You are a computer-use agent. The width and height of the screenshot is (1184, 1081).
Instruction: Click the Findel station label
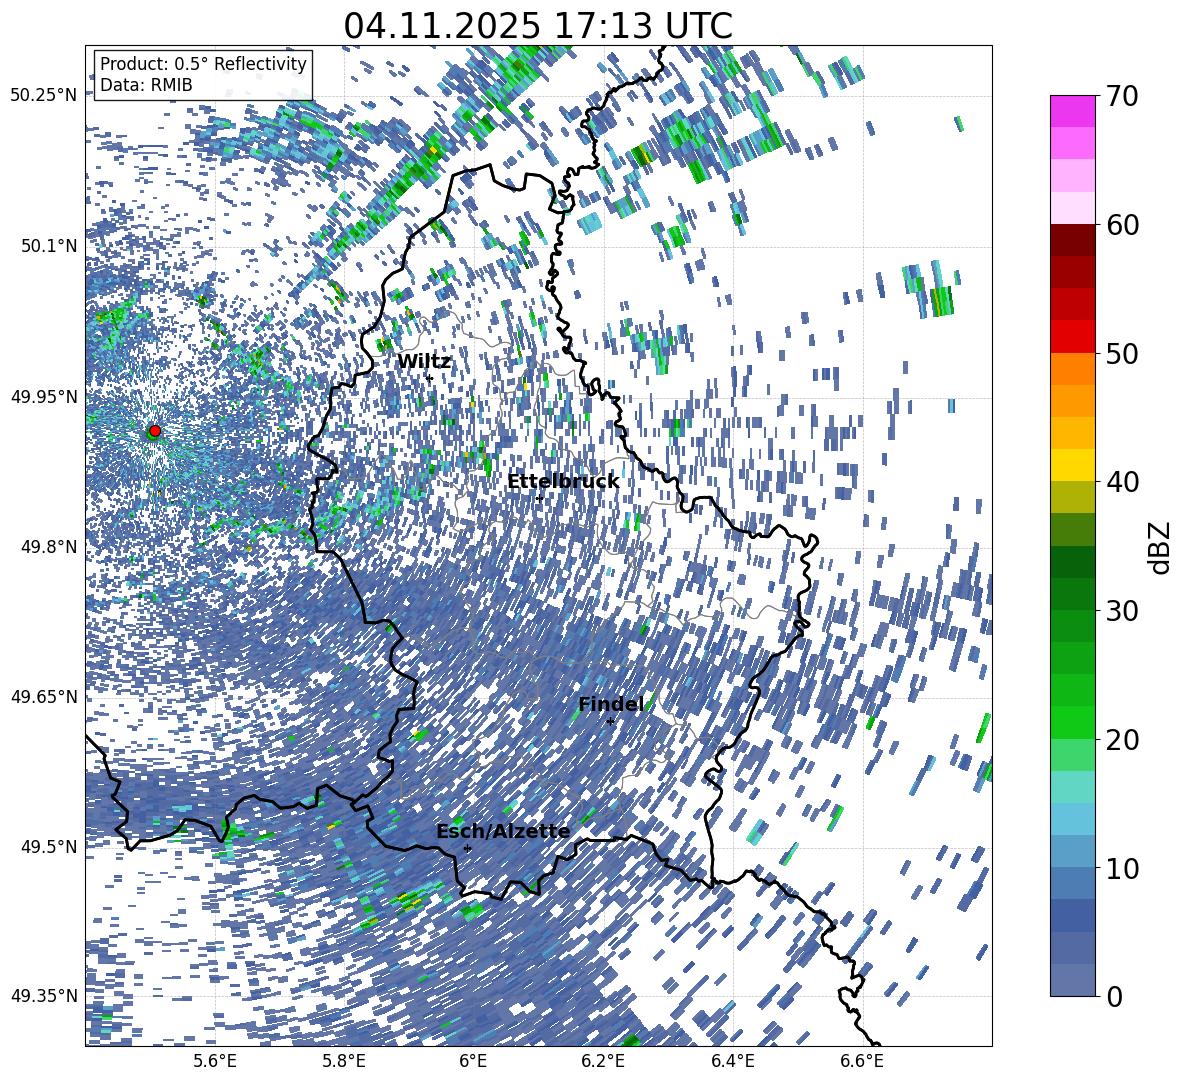point(611,704)
